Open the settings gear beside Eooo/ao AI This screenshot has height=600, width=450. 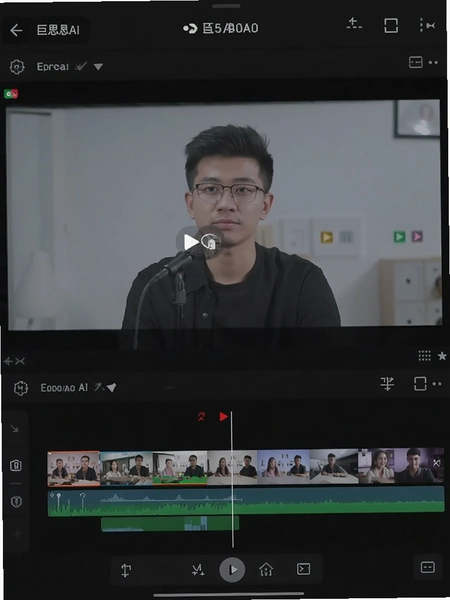pos(21,388)
